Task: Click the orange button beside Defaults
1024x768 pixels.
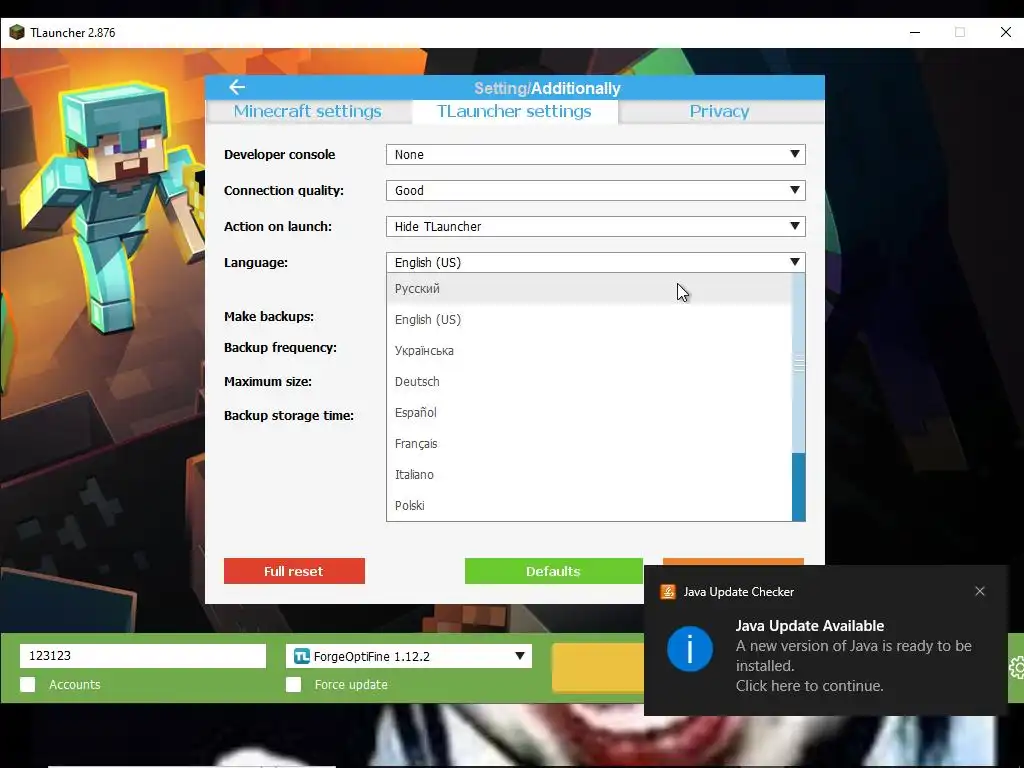Action: click(x=733, y=562)
